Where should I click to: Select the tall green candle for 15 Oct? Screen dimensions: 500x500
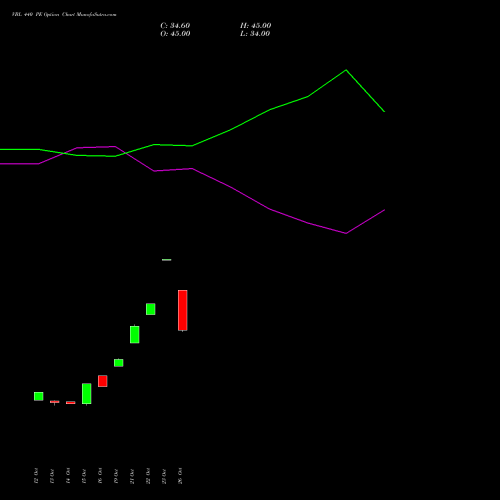[x=87, y=394]
